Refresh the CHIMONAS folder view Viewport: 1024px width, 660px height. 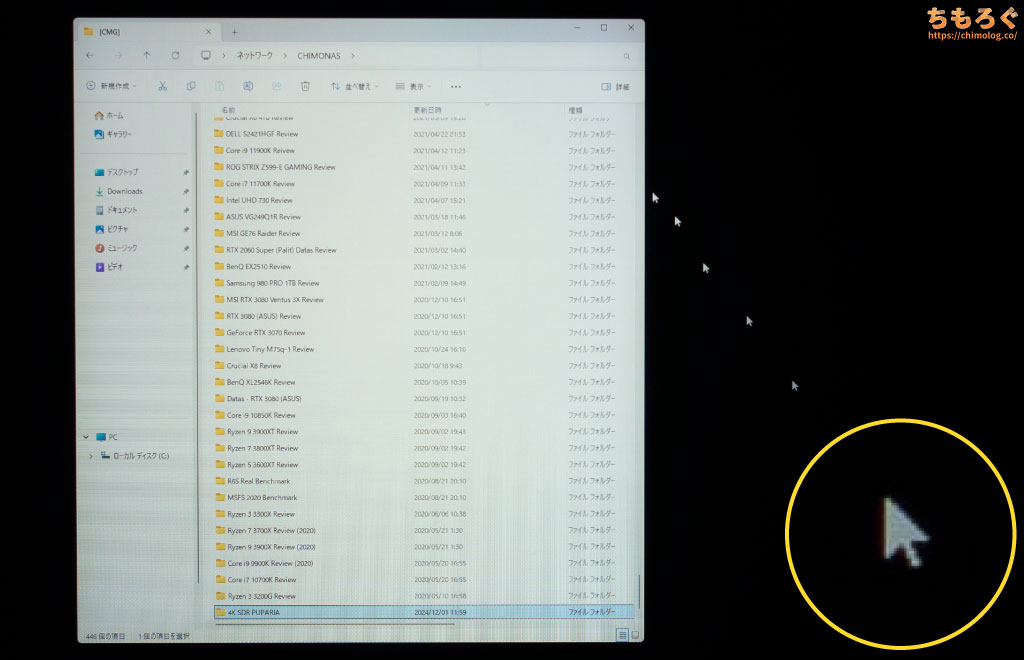click(x=176, y=56)
